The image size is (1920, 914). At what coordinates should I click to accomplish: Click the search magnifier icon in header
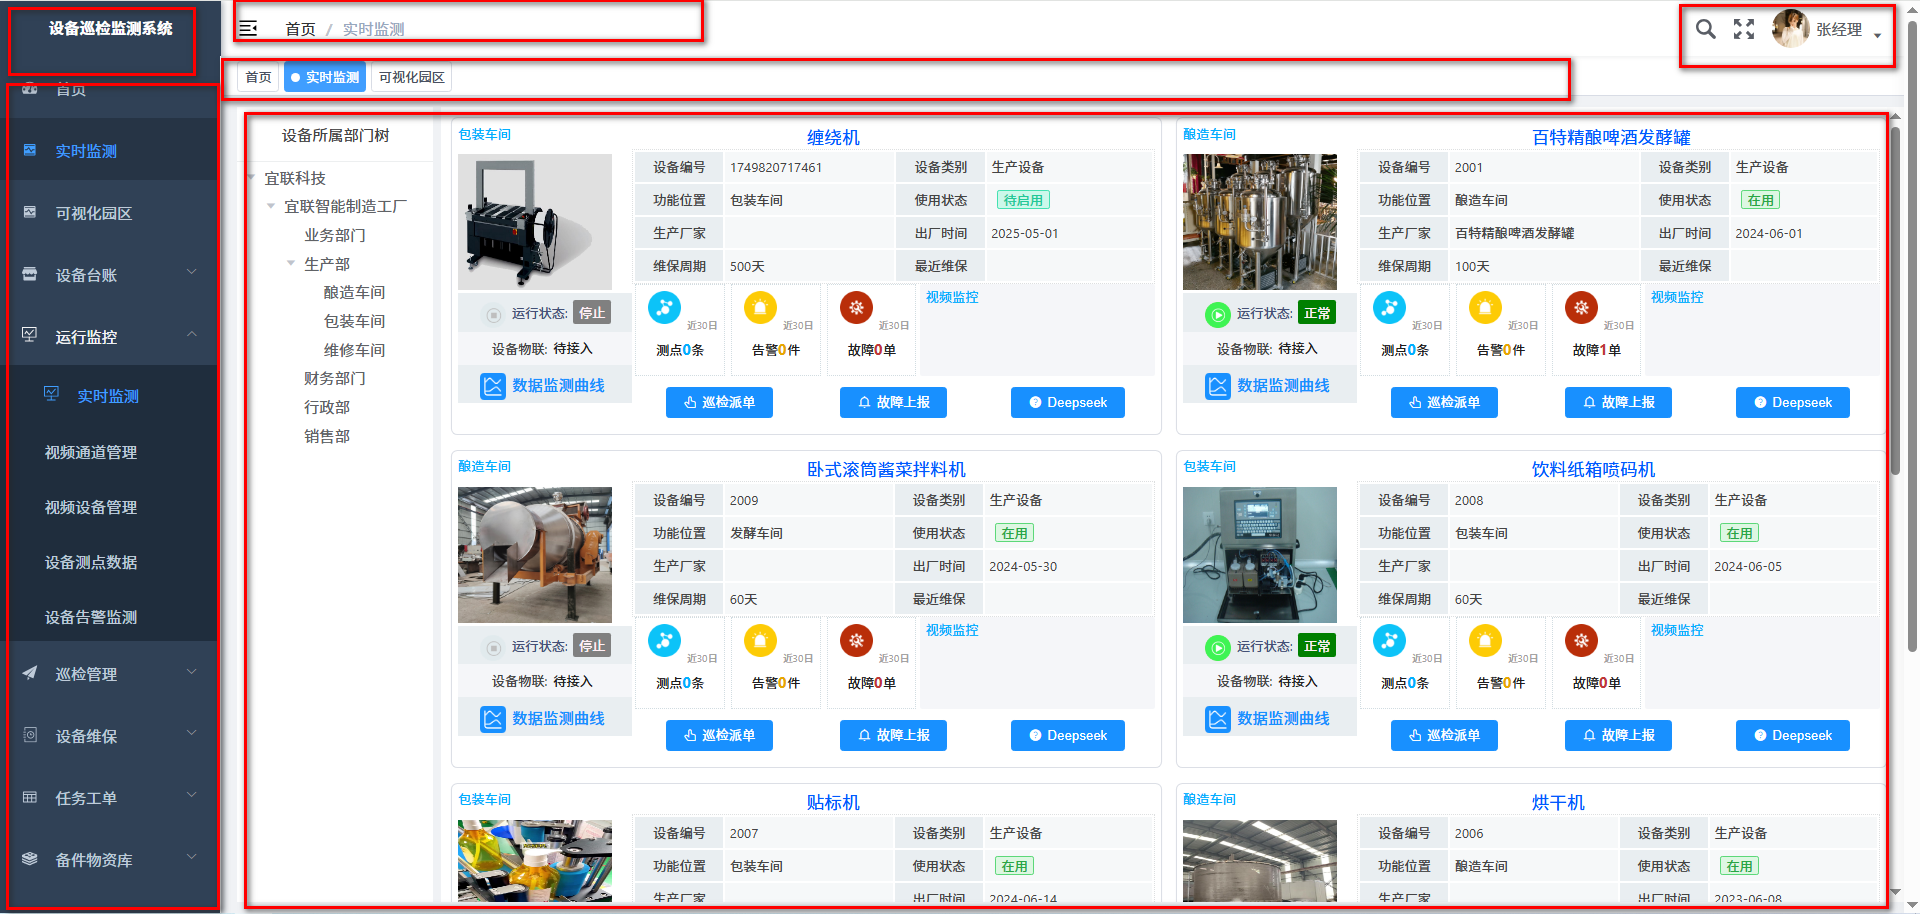click(1705, 30)
